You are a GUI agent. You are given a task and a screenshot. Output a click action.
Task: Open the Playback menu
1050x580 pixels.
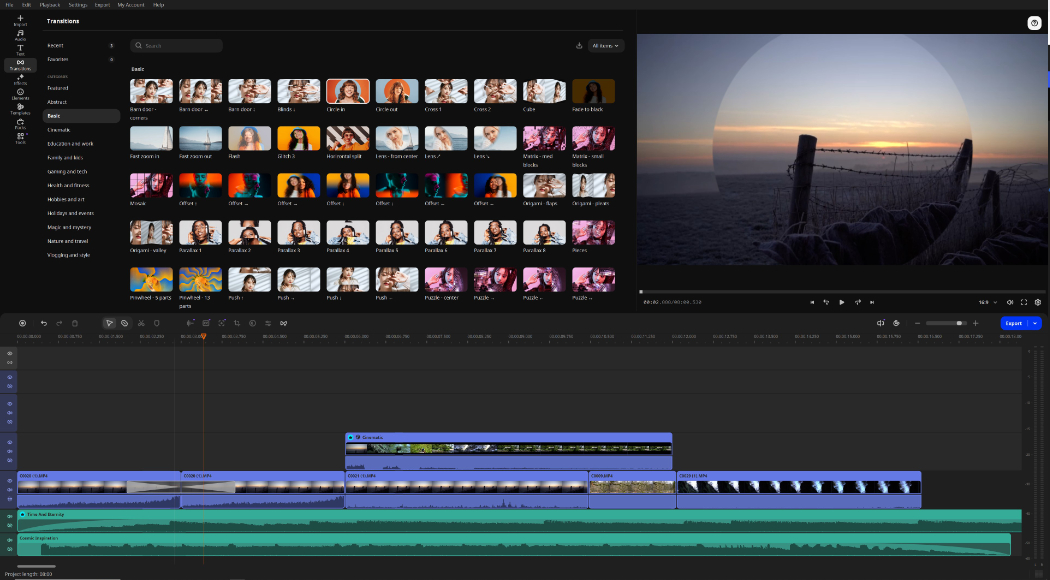[x=50, y=5]
